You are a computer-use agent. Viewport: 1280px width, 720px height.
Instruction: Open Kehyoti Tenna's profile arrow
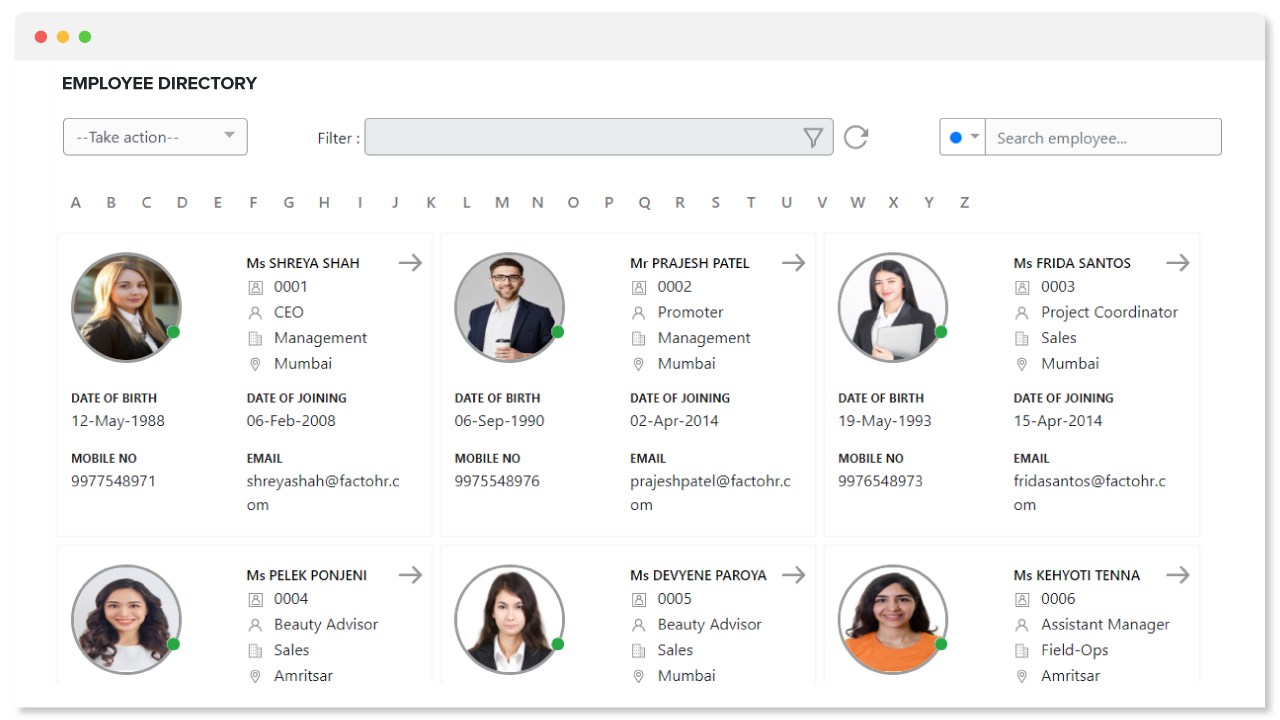pyautogui.click(x=1177, y=575)
